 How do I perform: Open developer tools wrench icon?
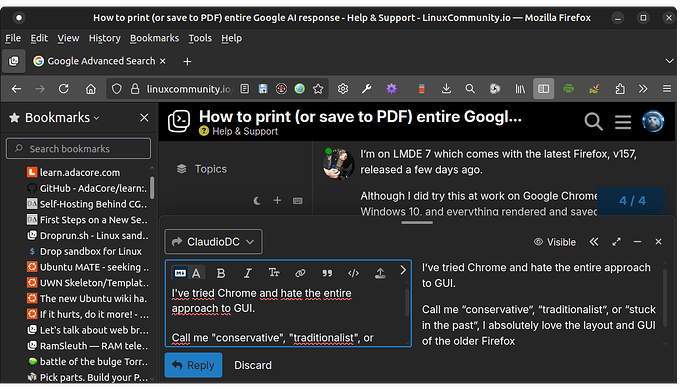coord(367,89)
